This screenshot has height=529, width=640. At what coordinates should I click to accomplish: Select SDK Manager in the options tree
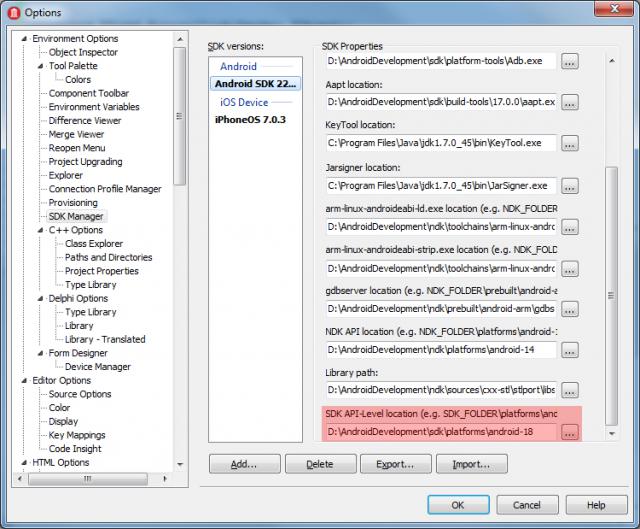76,216
